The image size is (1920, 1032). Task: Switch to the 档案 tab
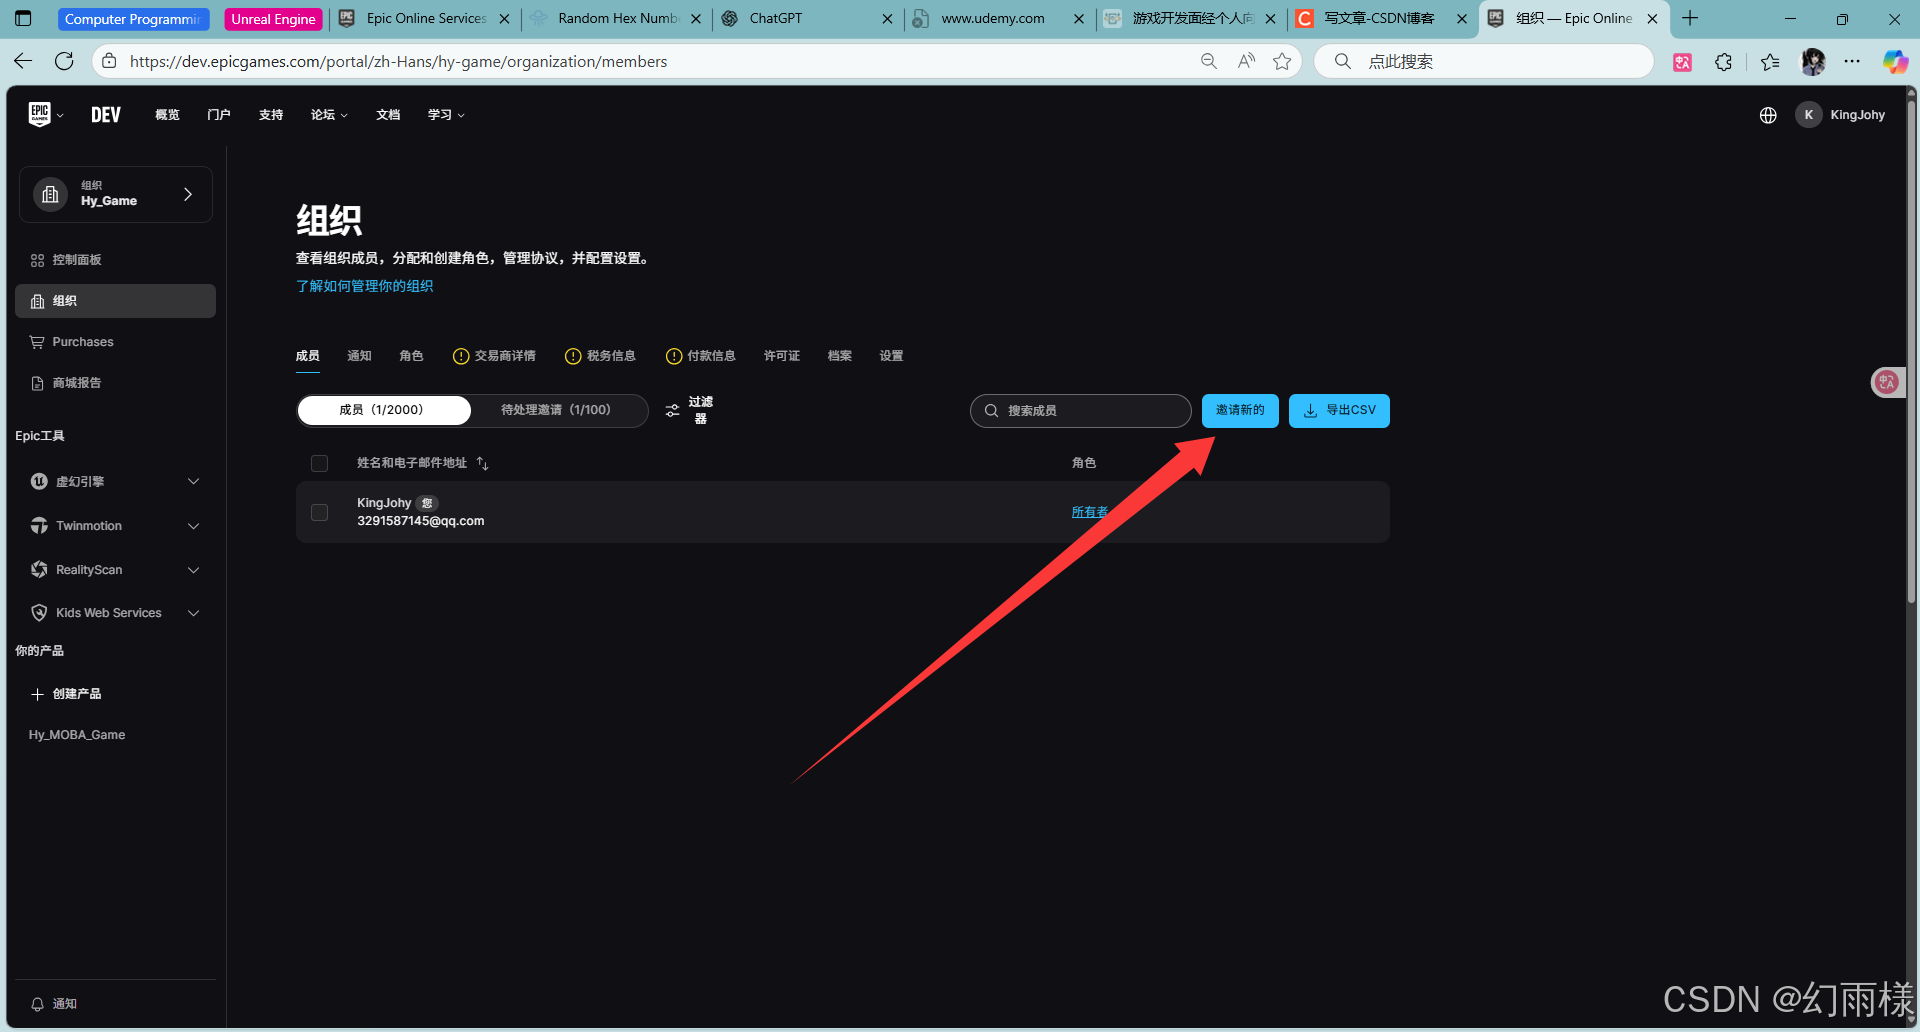pyautogui.click(x=840, y=356)
